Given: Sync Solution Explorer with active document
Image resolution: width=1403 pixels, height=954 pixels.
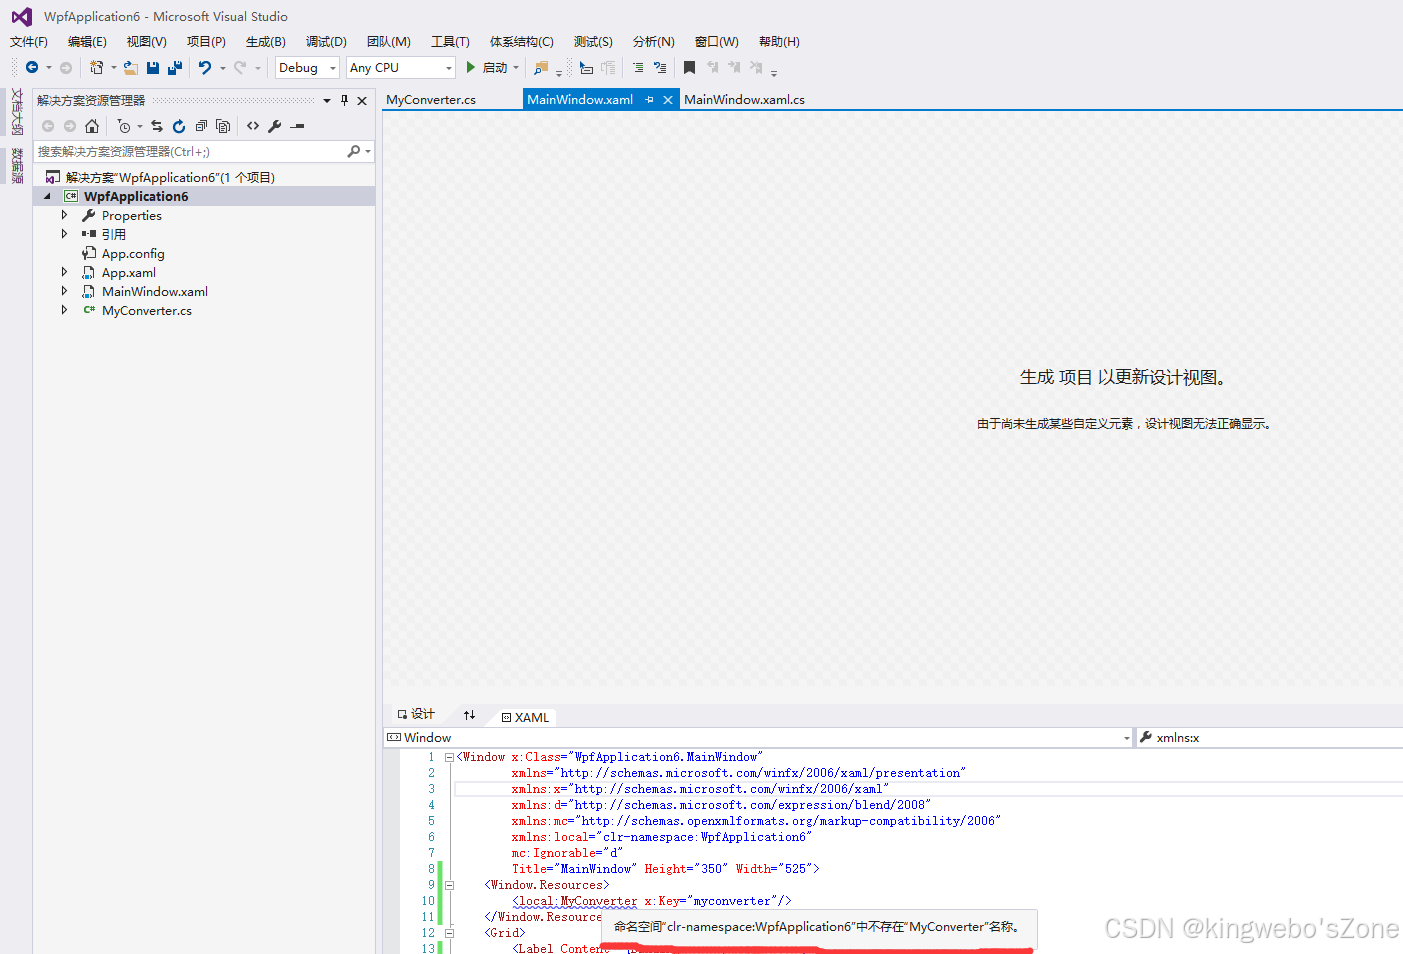Looking at the screenshot, I should pos(156,126).
